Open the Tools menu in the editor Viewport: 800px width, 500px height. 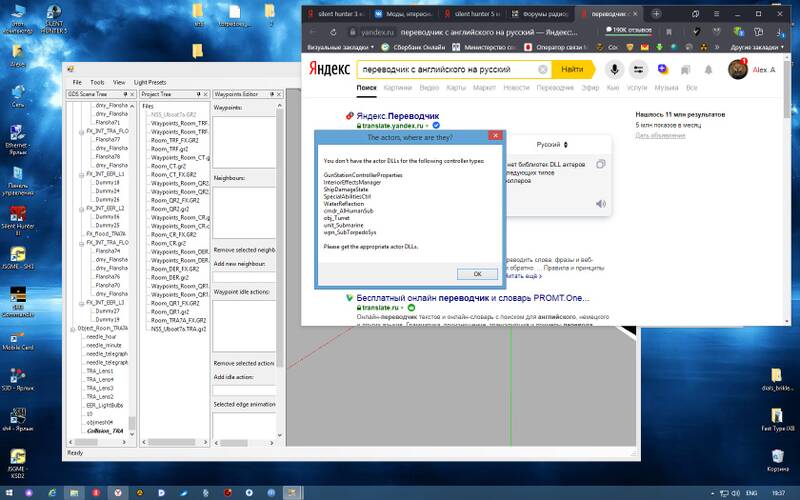coord(97,82)
